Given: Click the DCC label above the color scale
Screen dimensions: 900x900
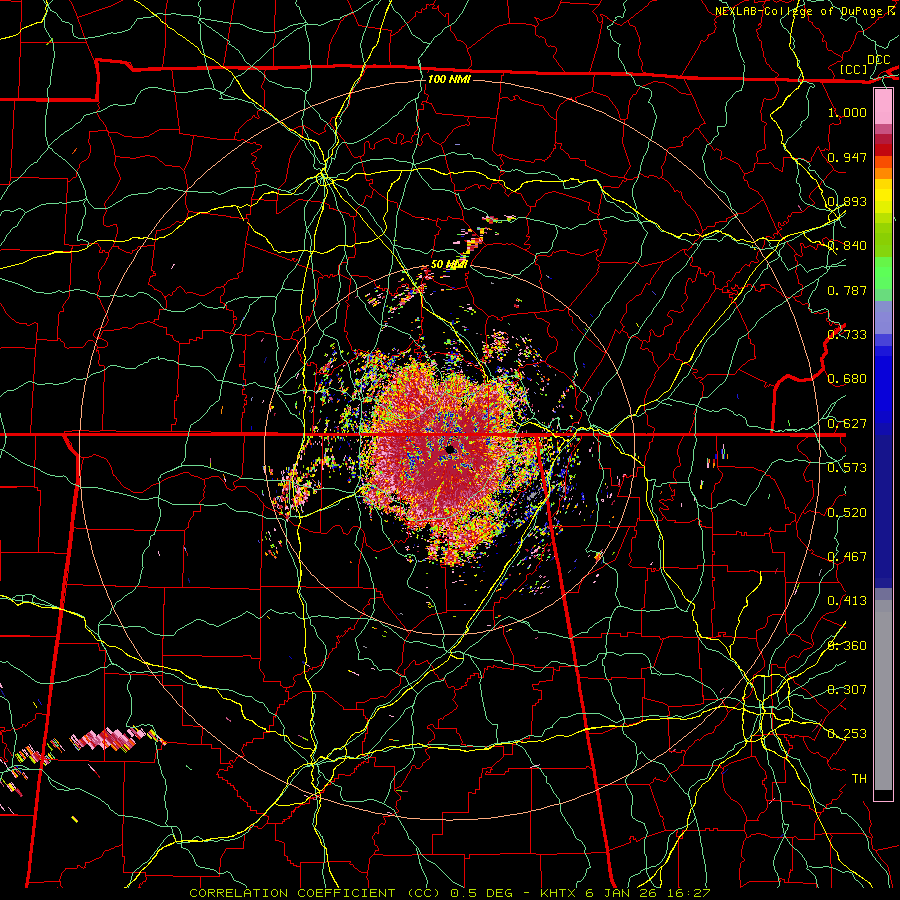Looking at the screenshot, I should [878, 60].
